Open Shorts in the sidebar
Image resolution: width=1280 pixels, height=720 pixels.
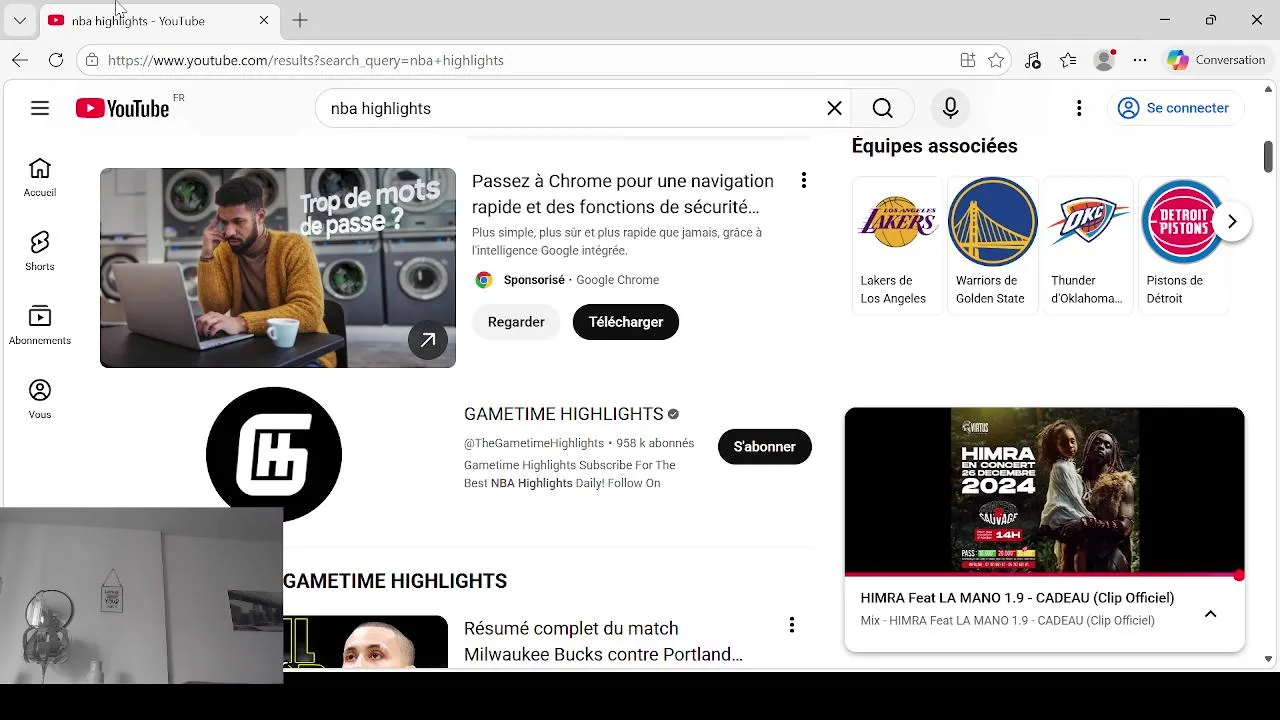(x=40, y=252)
